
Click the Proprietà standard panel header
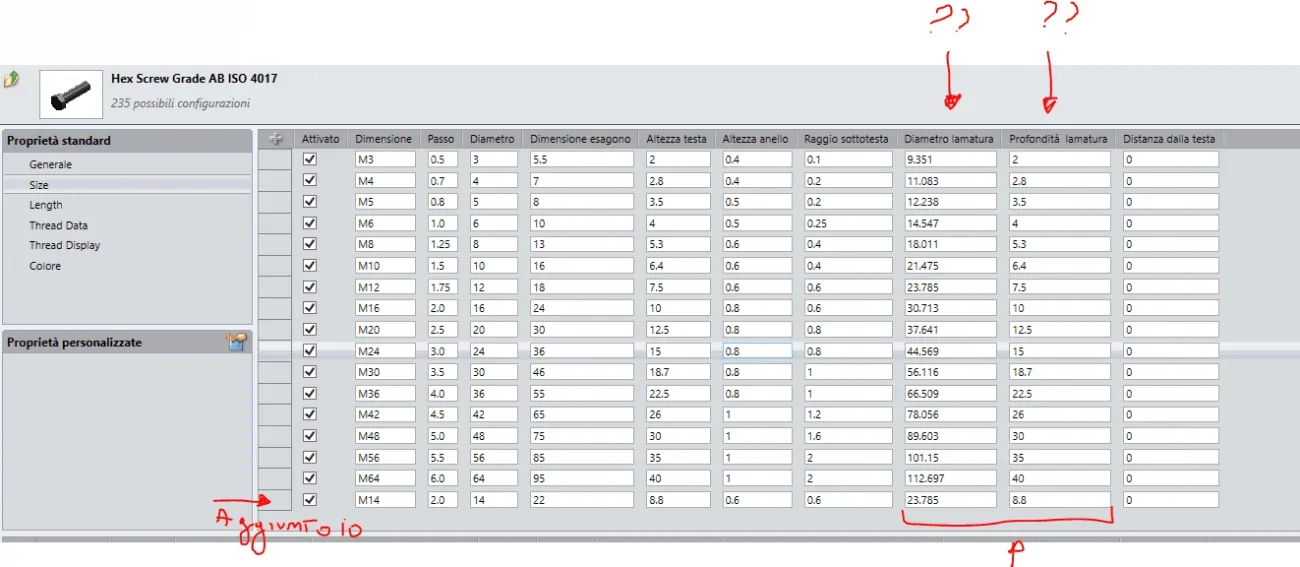pyautogui.click(x=127, y=140)
